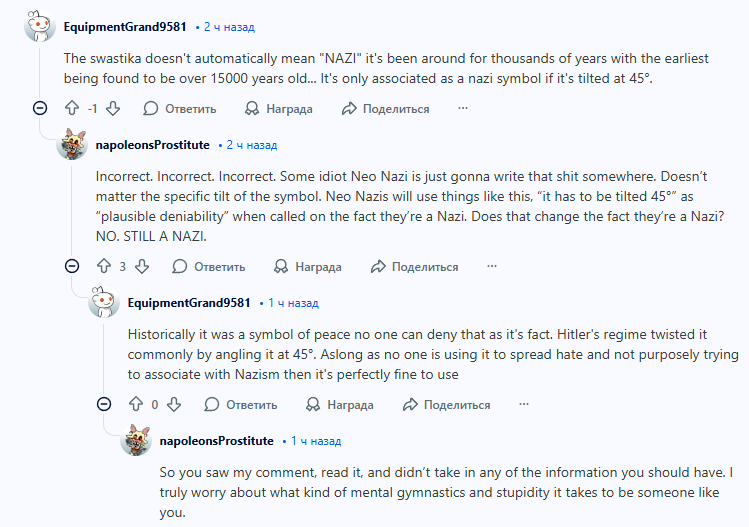749x527 pixels.
Task: Downvote the comment with 0 score
Action: (174, 405)
